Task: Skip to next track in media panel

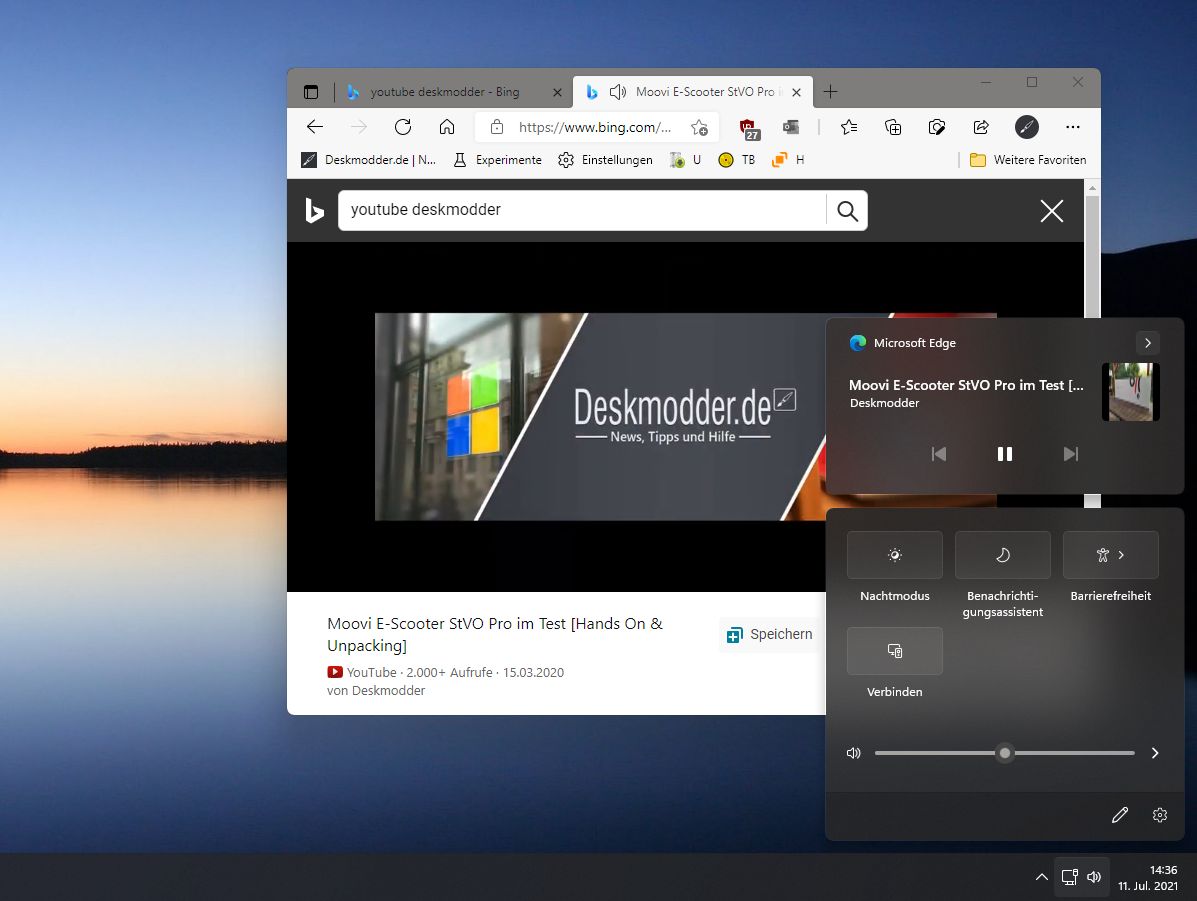Action: (1070, 454)
